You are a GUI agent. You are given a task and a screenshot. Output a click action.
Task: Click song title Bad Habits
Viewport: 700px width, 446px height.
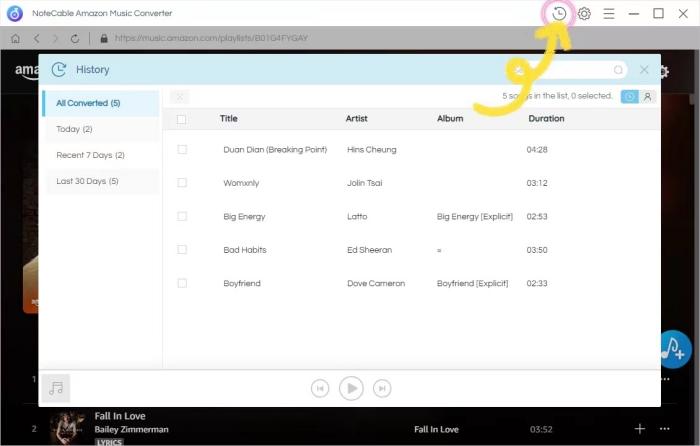(x=245, y=250)
